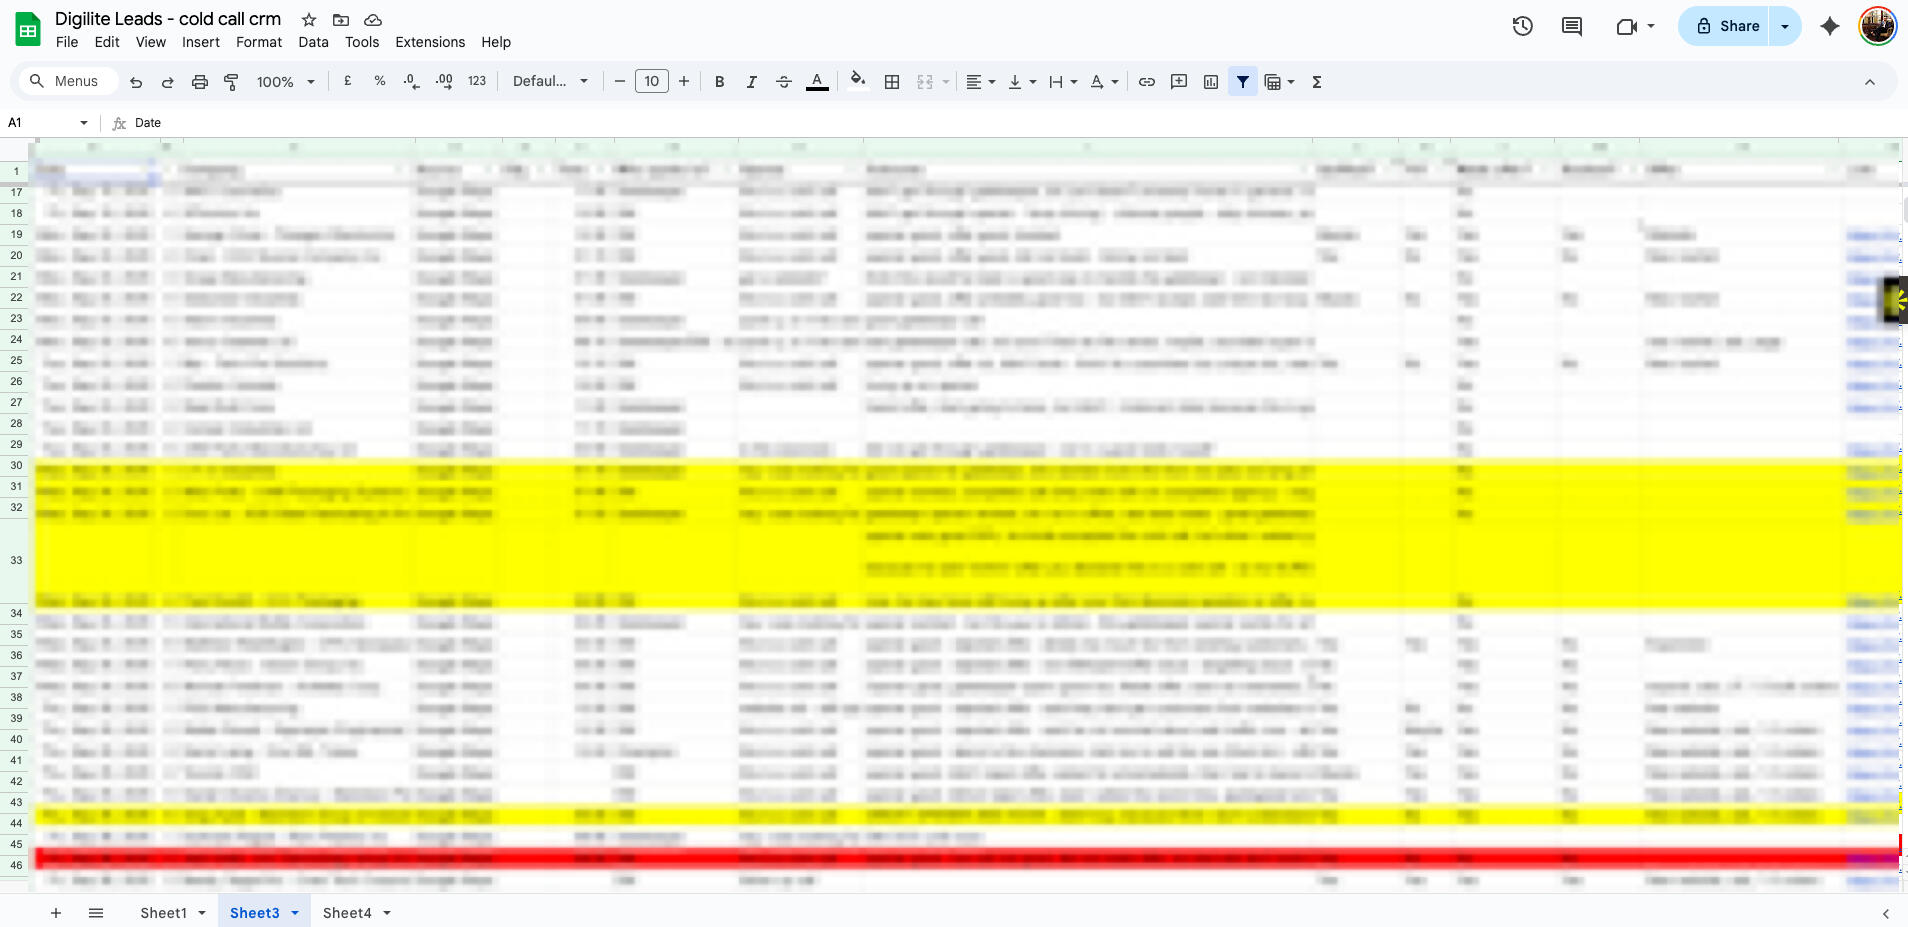1908x927 pixels.
Task: Toggle bold formatting
Action: [719, 82]
